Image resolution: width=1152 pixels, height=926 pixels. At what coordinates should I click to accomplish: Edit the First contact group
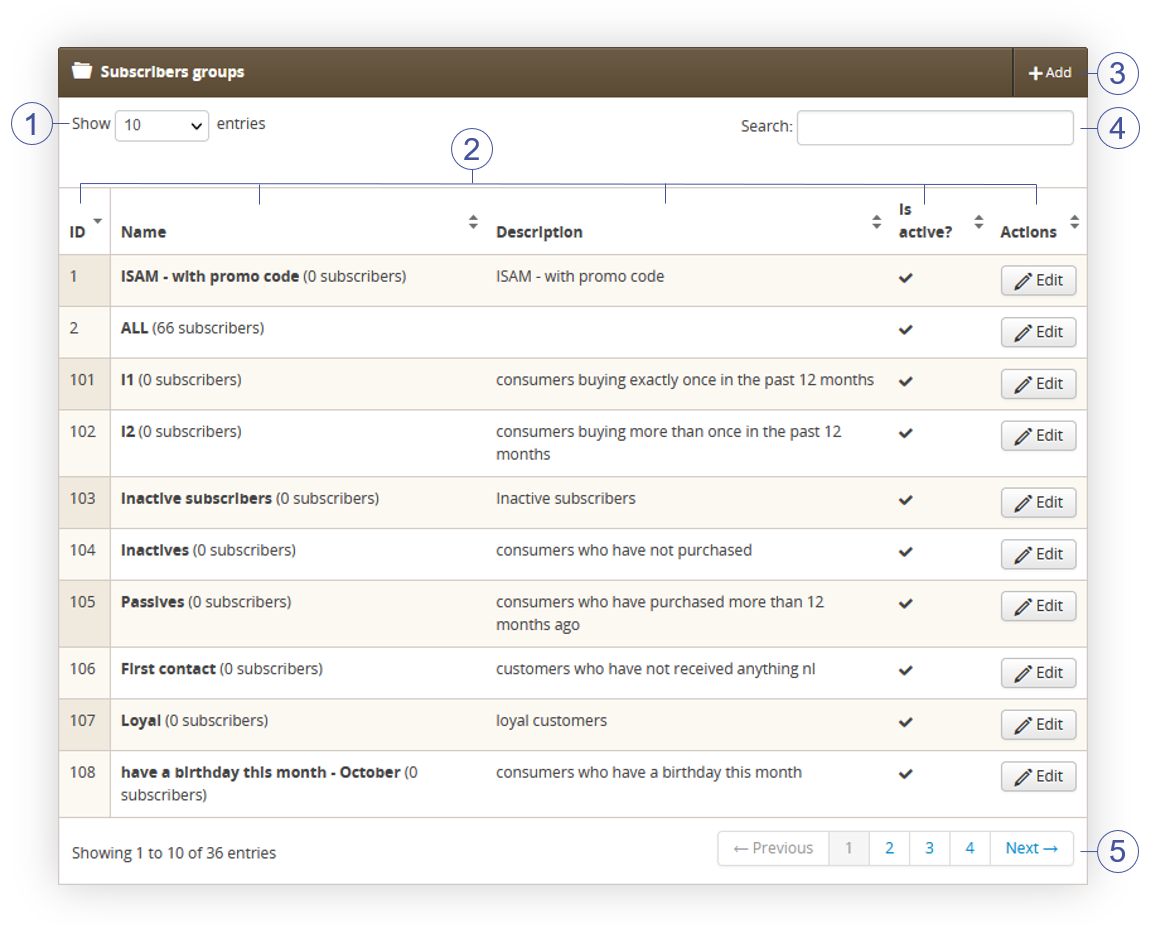click(1038, 673)
